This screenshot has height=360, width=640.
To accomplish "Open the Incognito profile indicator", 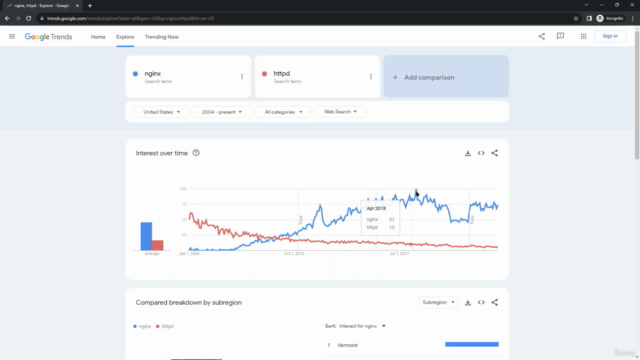I will click(x=610, y=18).
